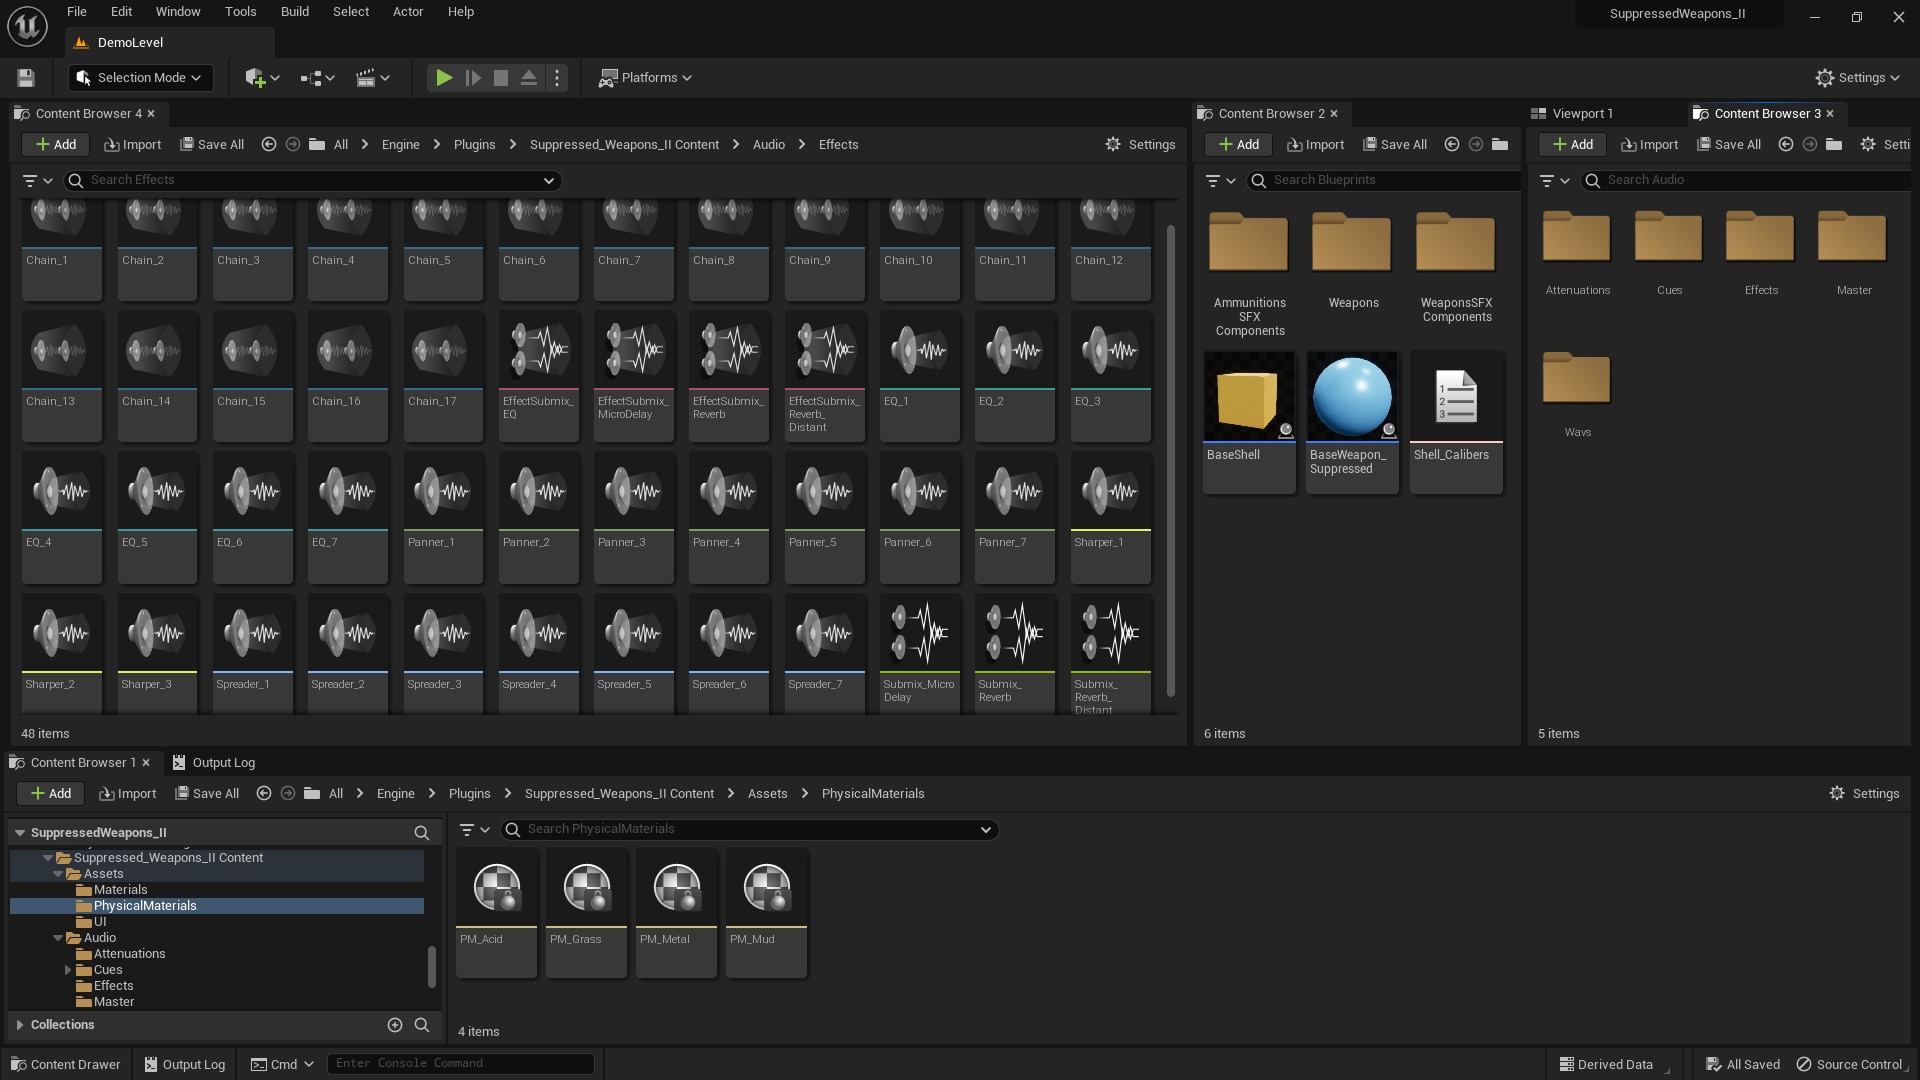Image resolution: width=1920 pixels, height=1080 pixels.
Task: Open the Window menu
Action: (177, 11)
